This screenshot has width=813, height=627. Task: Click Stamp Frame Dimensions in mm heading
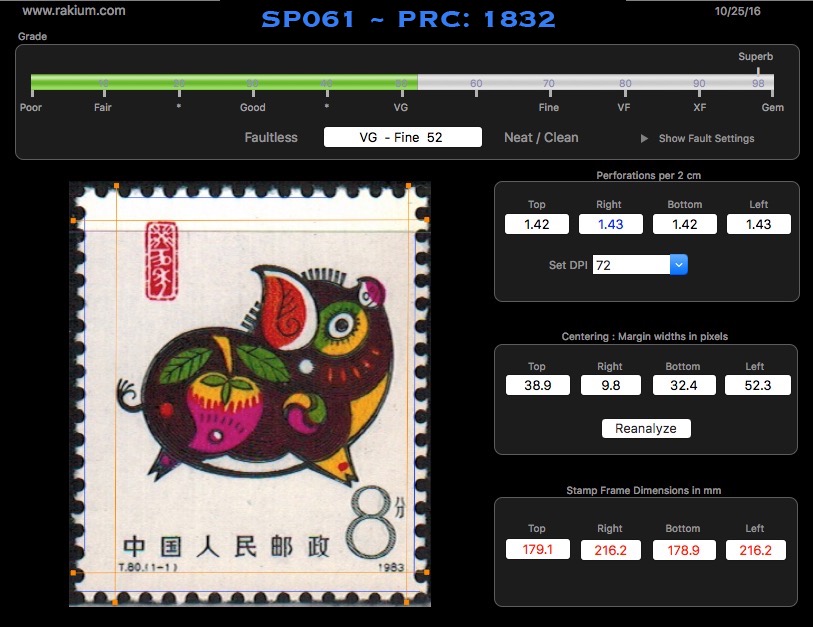click(x=643, y=490)
